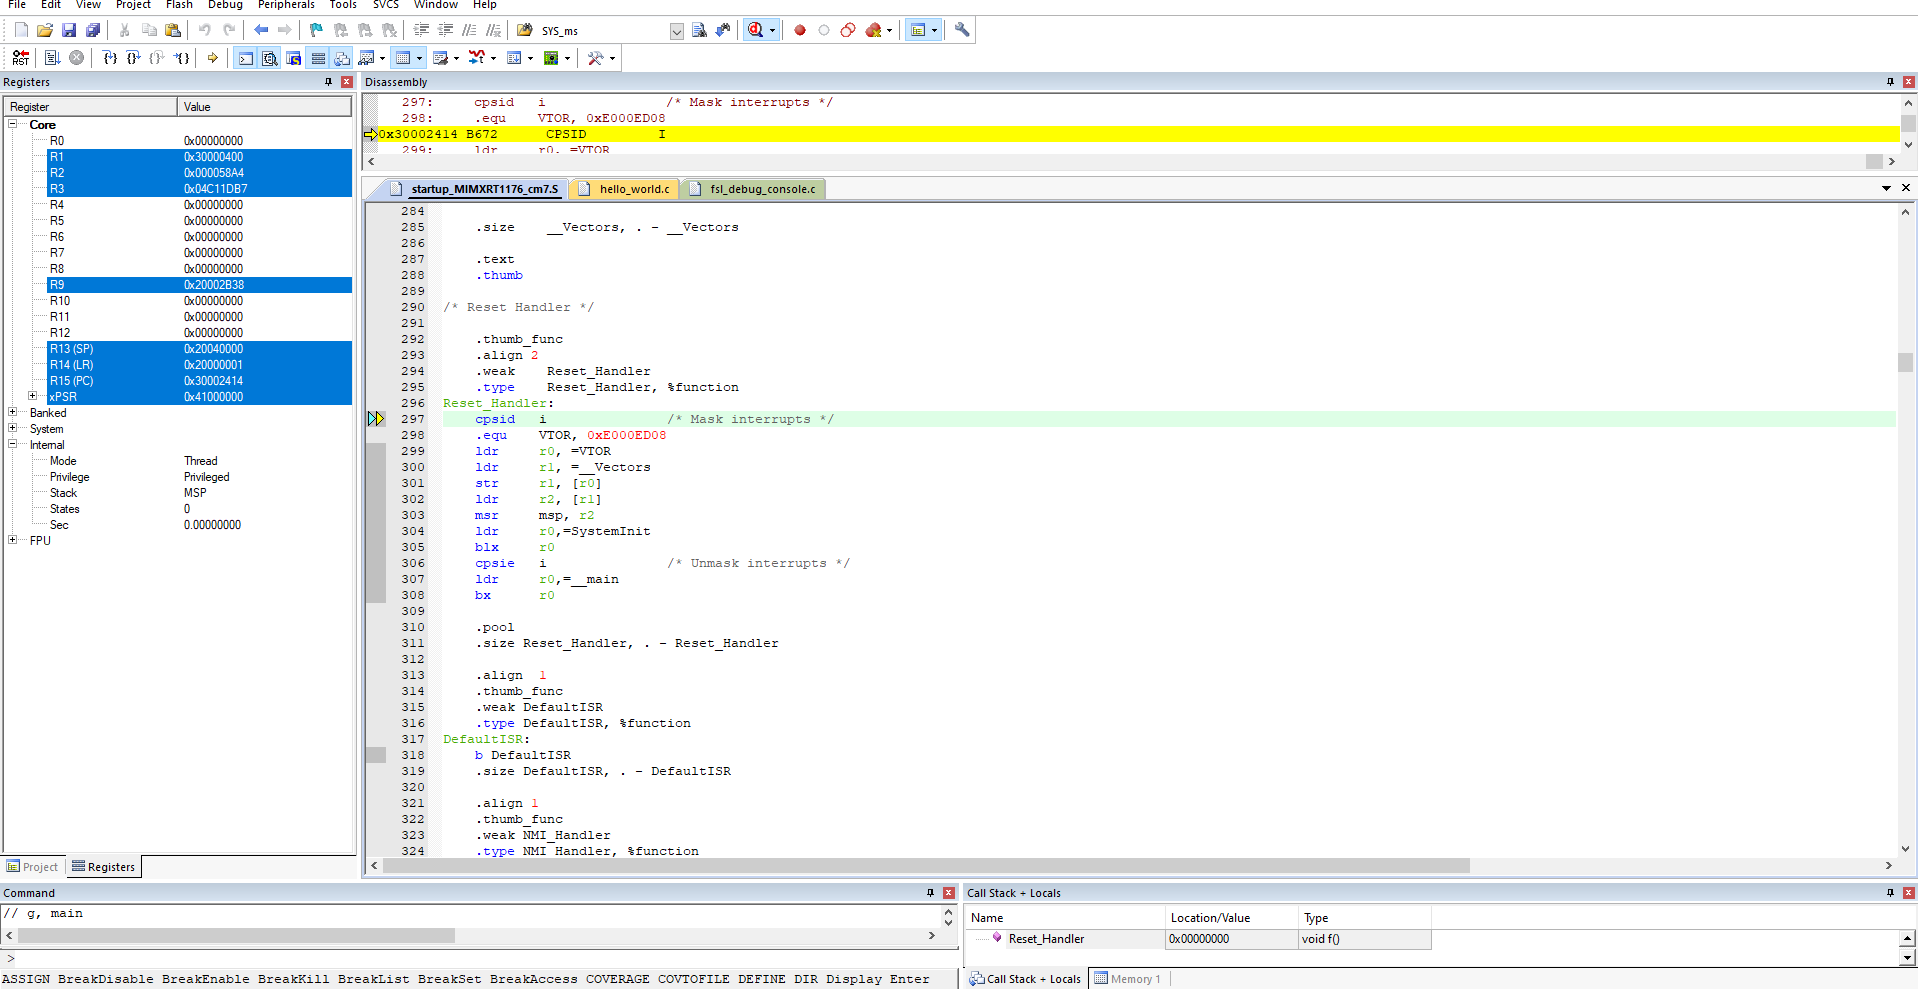Click Show Next Statement yellow arrow

pos(212,58)
